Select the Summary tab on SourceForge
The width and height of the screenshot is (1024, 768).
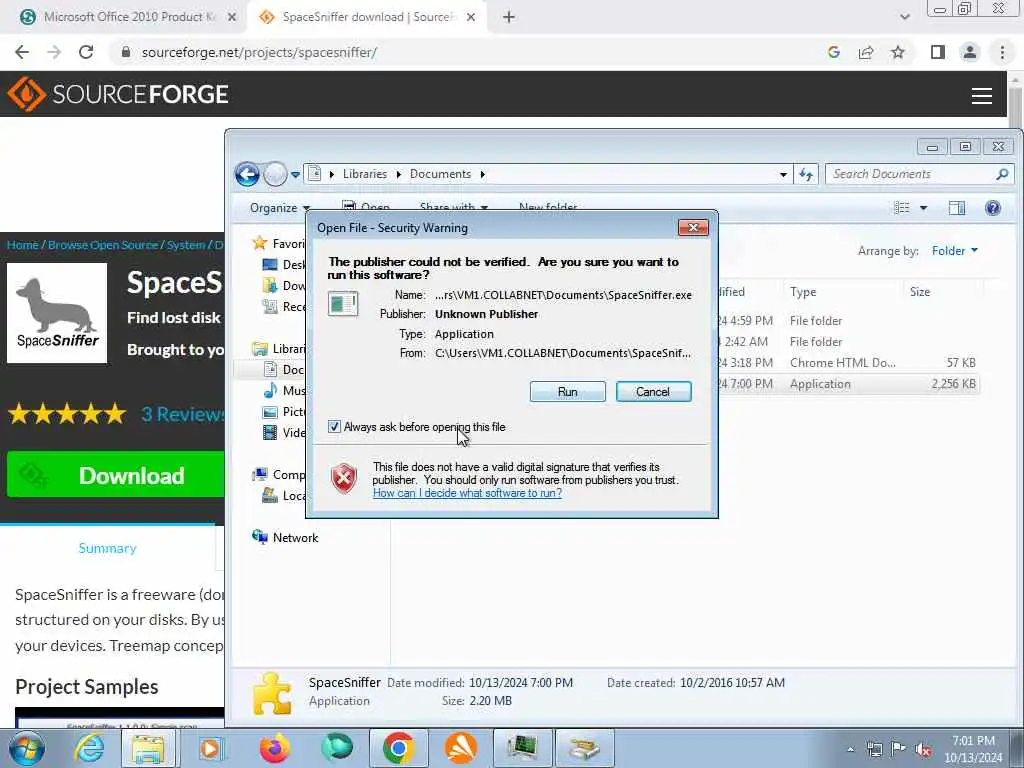(x=107, y=549)
